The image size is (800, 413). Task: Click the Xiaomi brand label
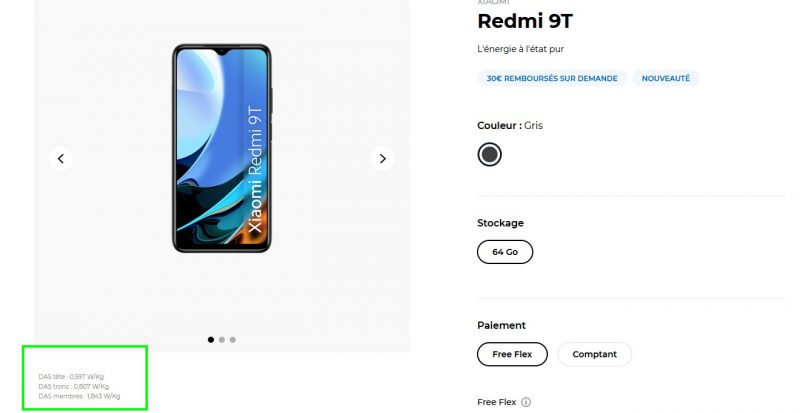pyautogui.click(x=495, y=2)
